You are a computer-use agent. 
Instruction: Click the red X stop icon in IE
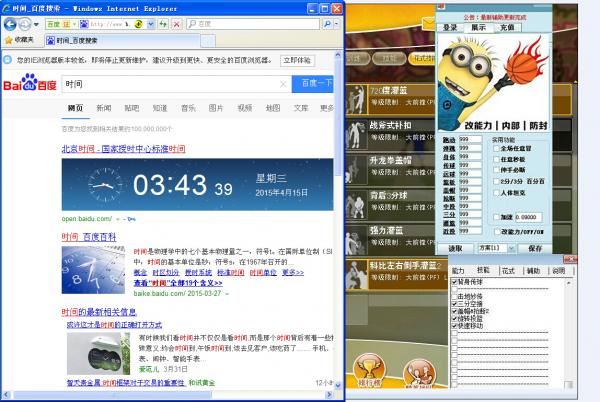(x=176, y=24)
